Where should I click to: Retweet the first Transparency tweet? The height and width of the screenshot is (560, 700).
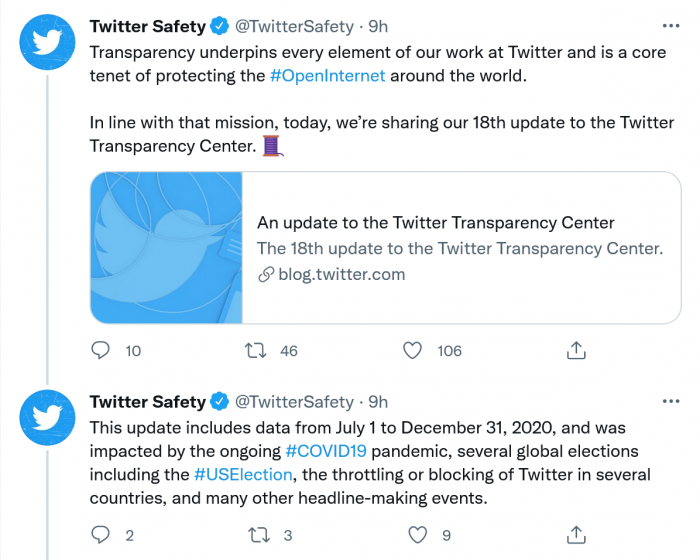[x=257, y=350]
